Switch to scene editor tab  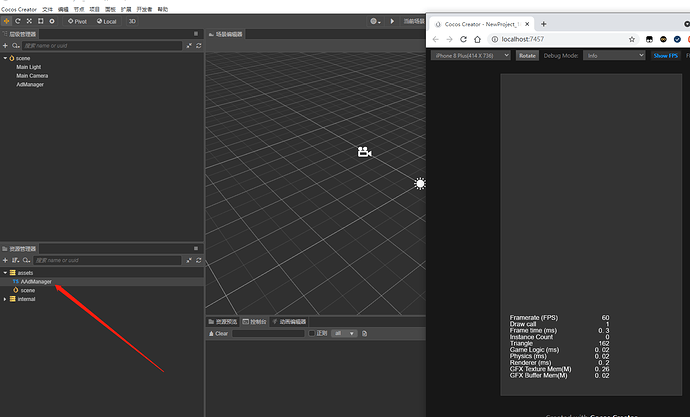(x=225, y=34)
